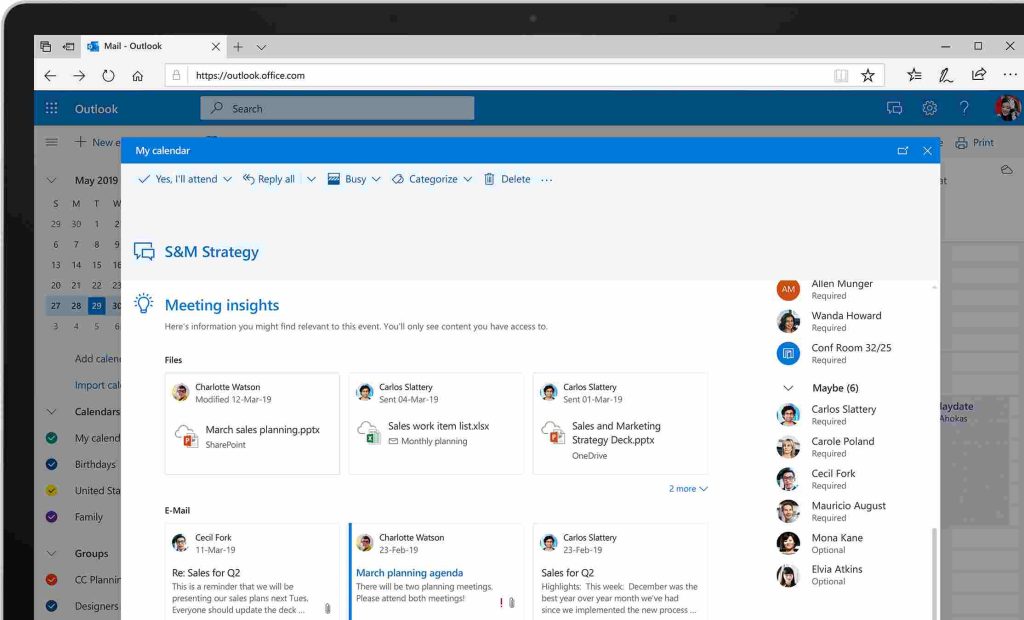The image size is (1024, 620).
Task: Click the S&M Strategy meeting icon
Action: pos(144,252)
